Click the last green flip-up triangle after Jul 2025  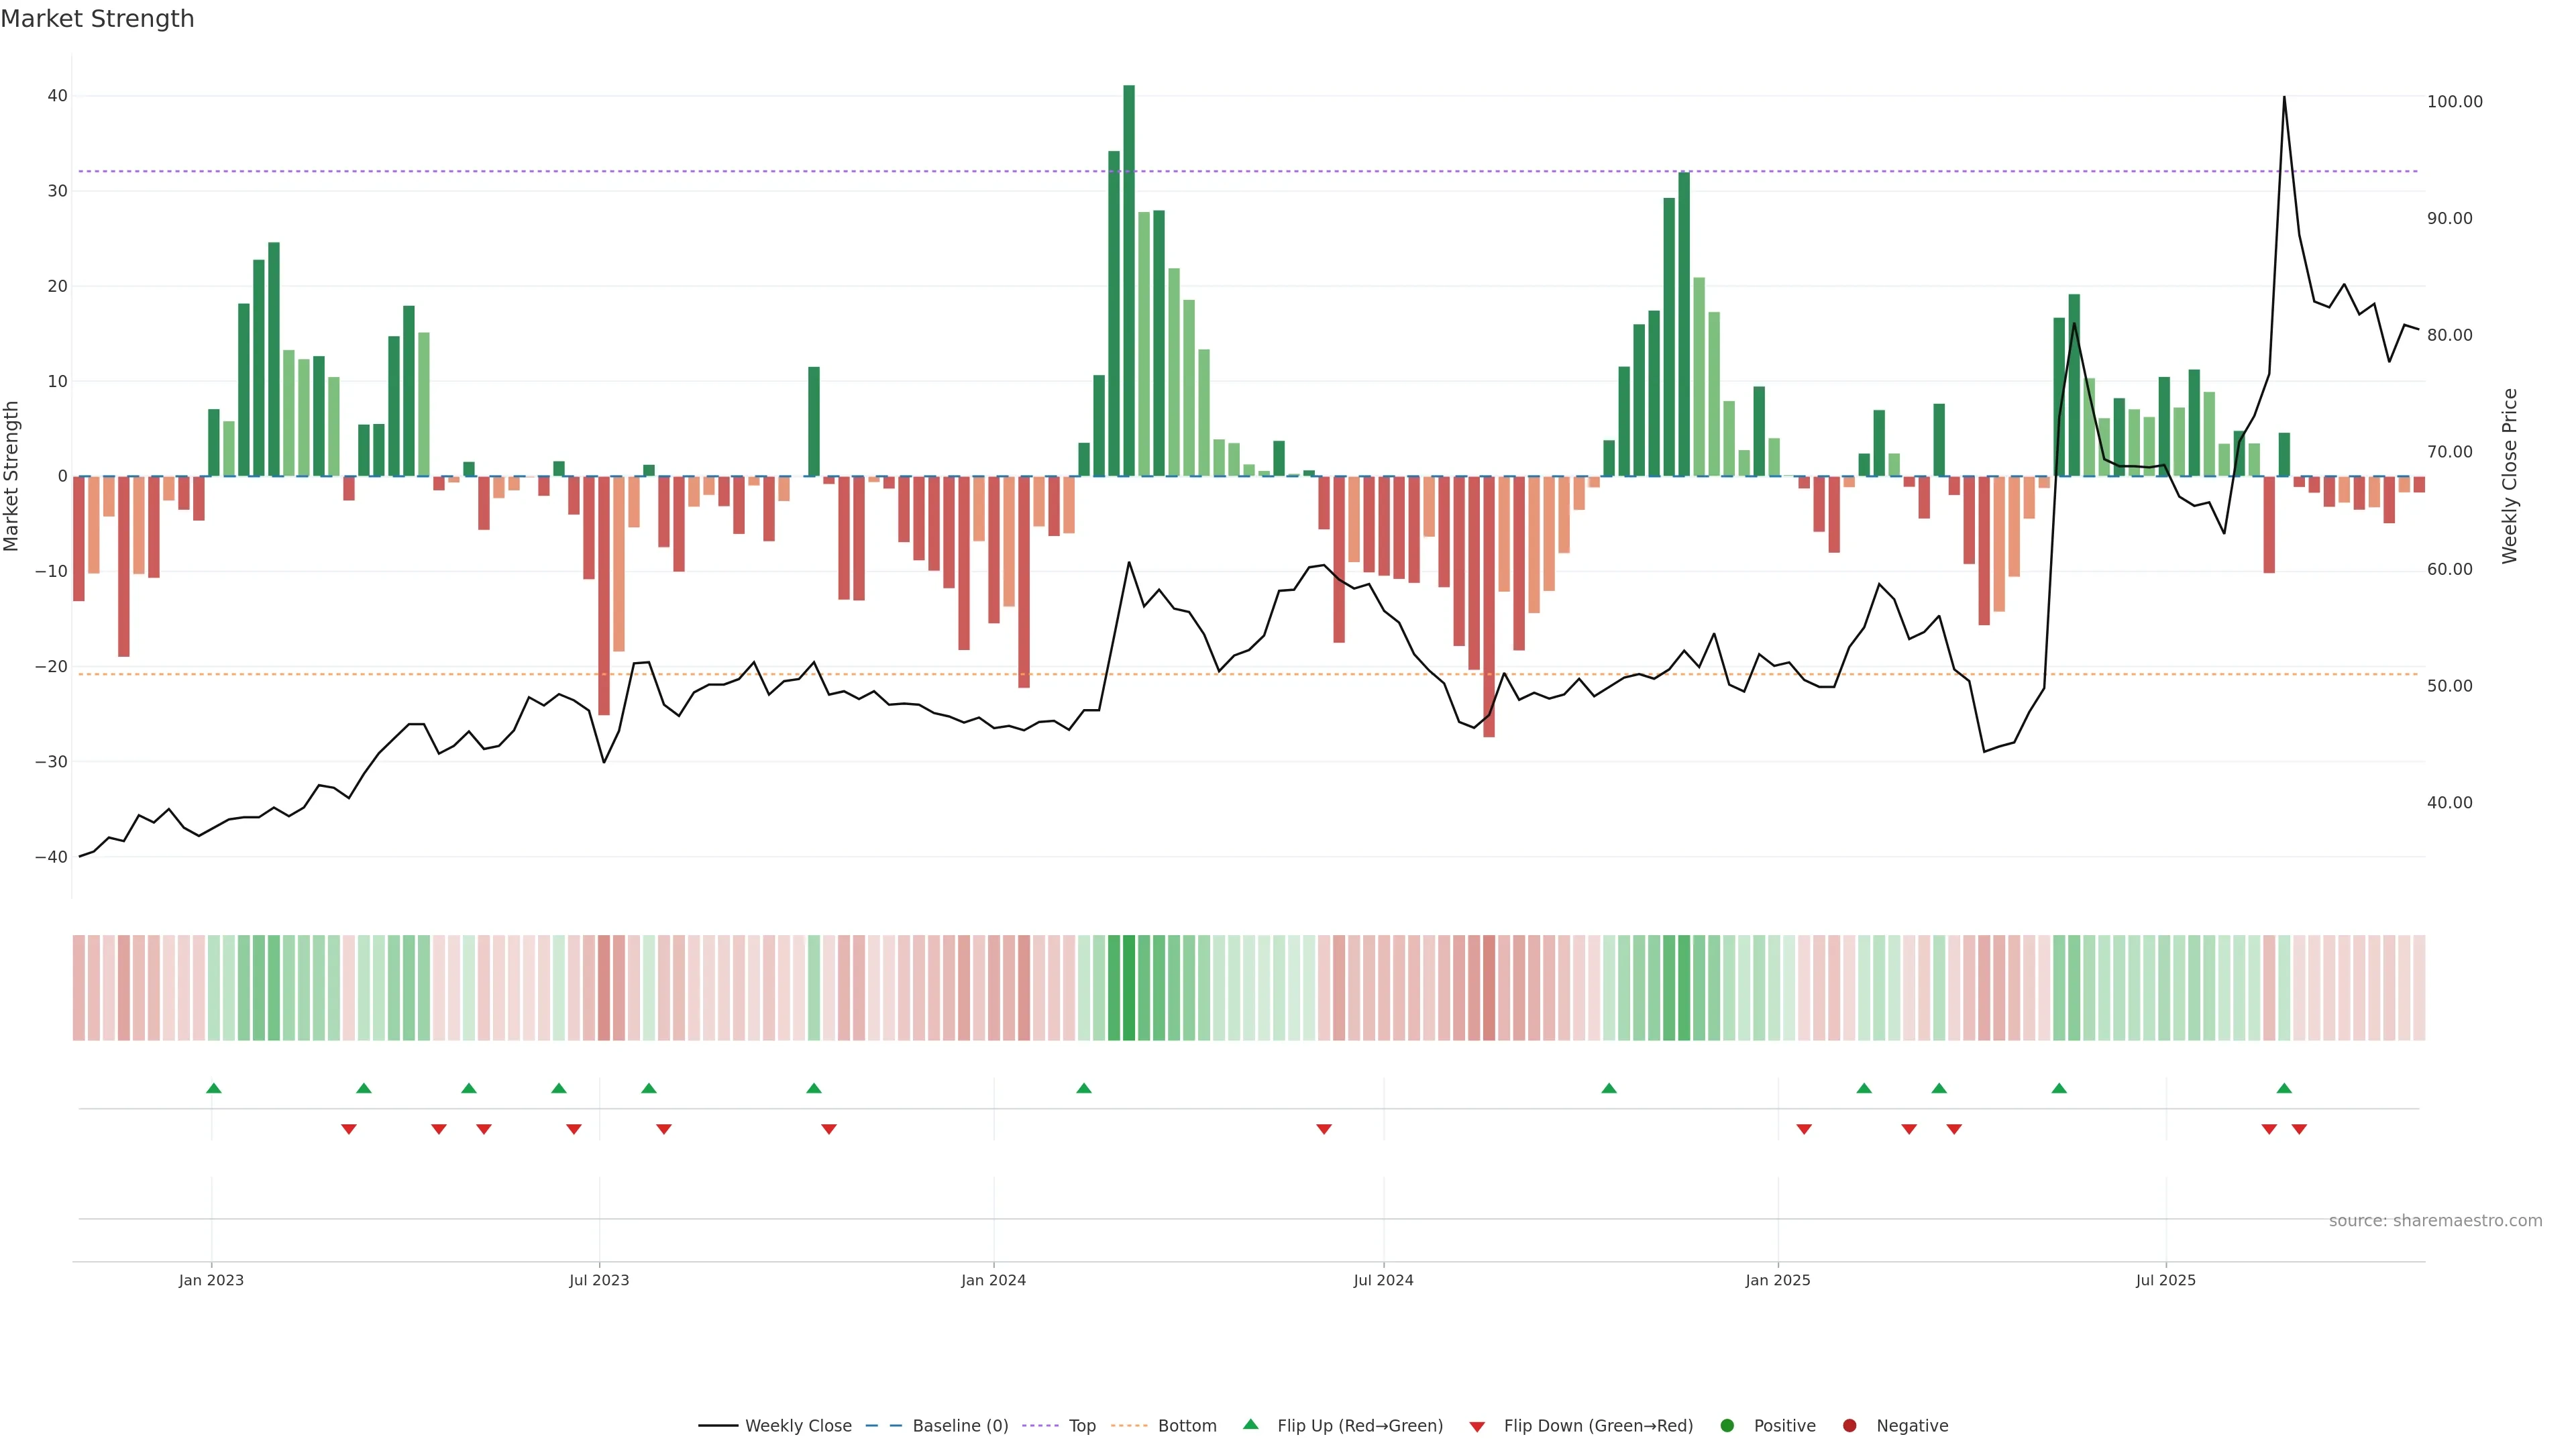(x=2284, y=1088)
